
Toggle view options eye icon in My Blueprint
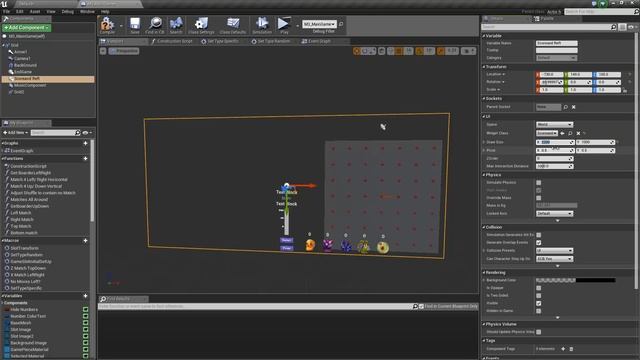tap(86, 133)
